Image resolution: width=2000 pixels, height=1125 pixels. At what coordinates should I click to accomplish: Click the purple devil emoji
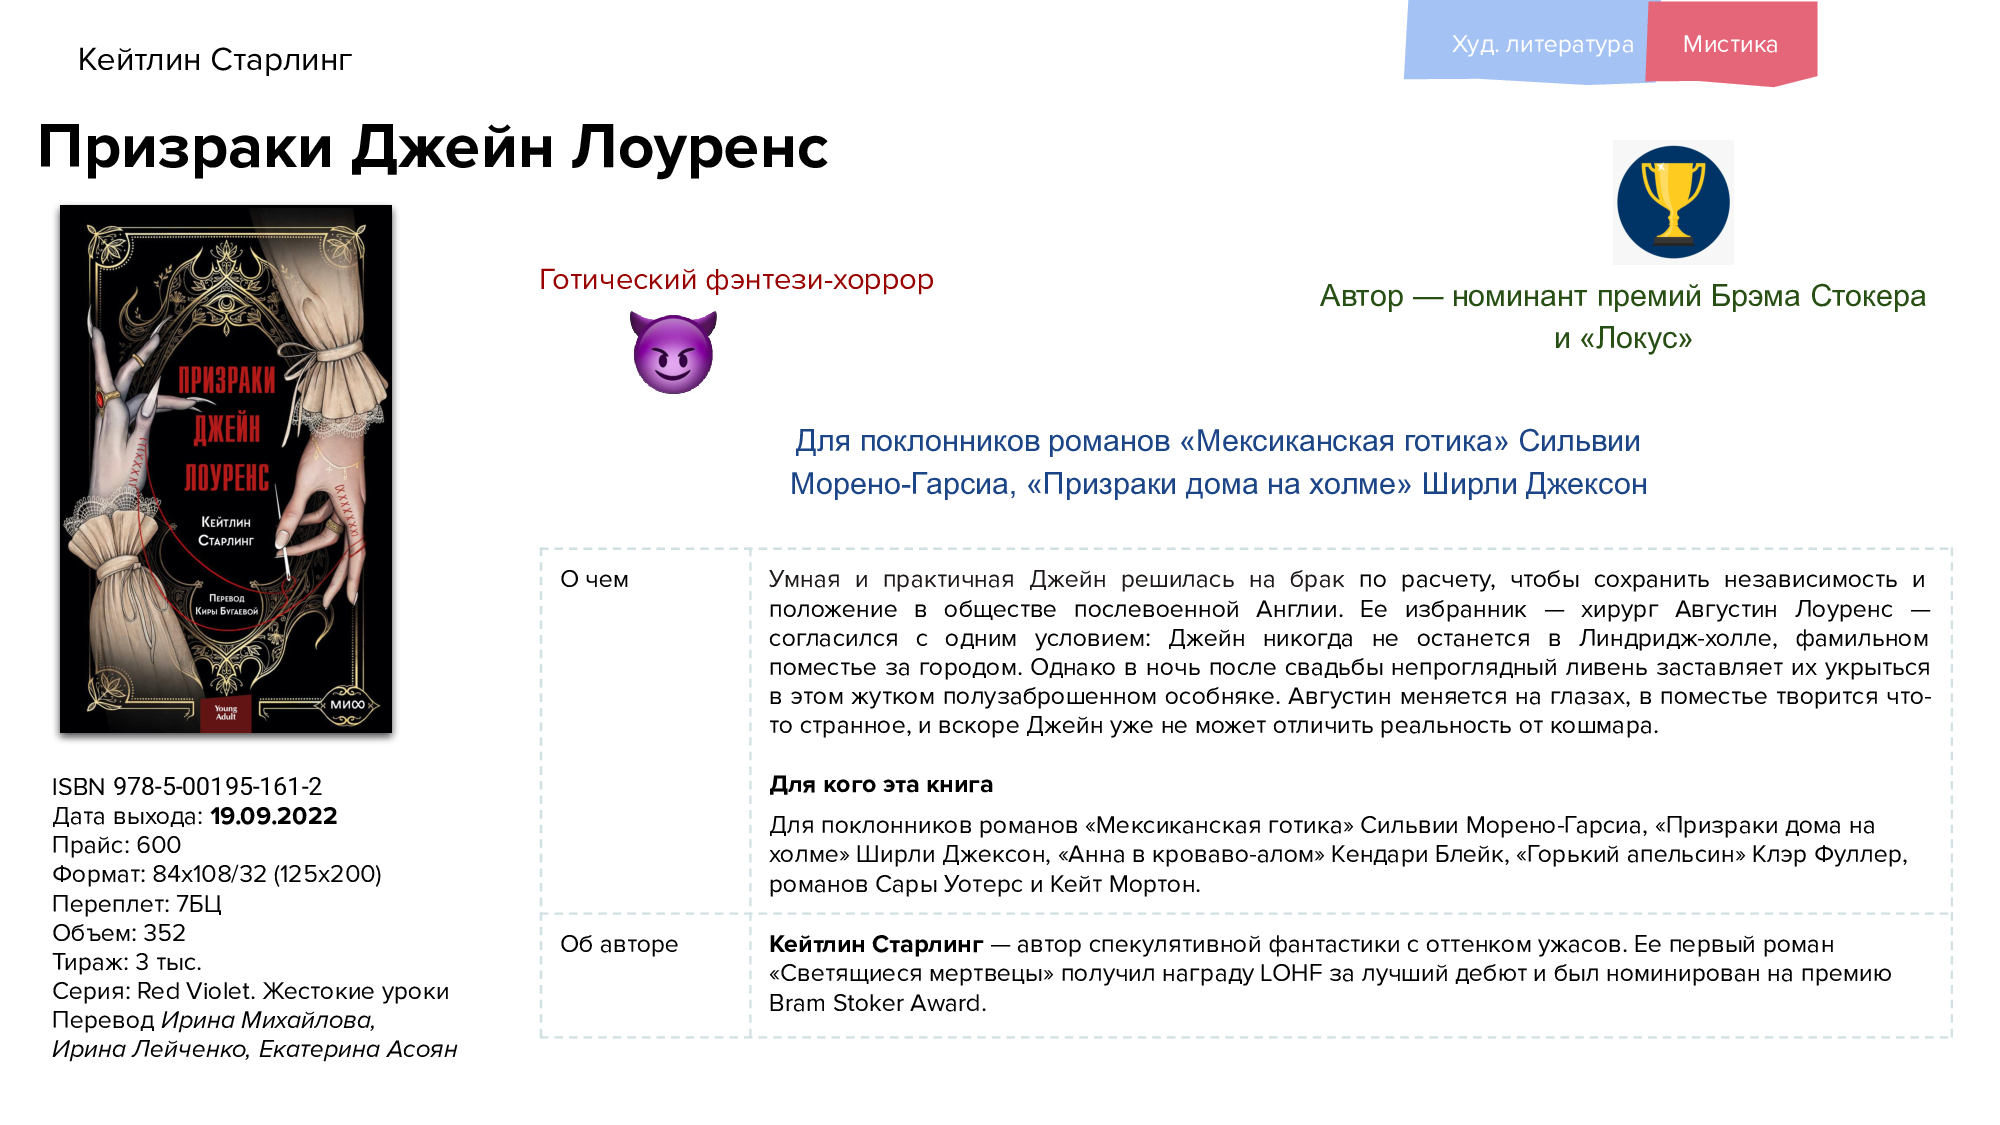click(673, 352)
